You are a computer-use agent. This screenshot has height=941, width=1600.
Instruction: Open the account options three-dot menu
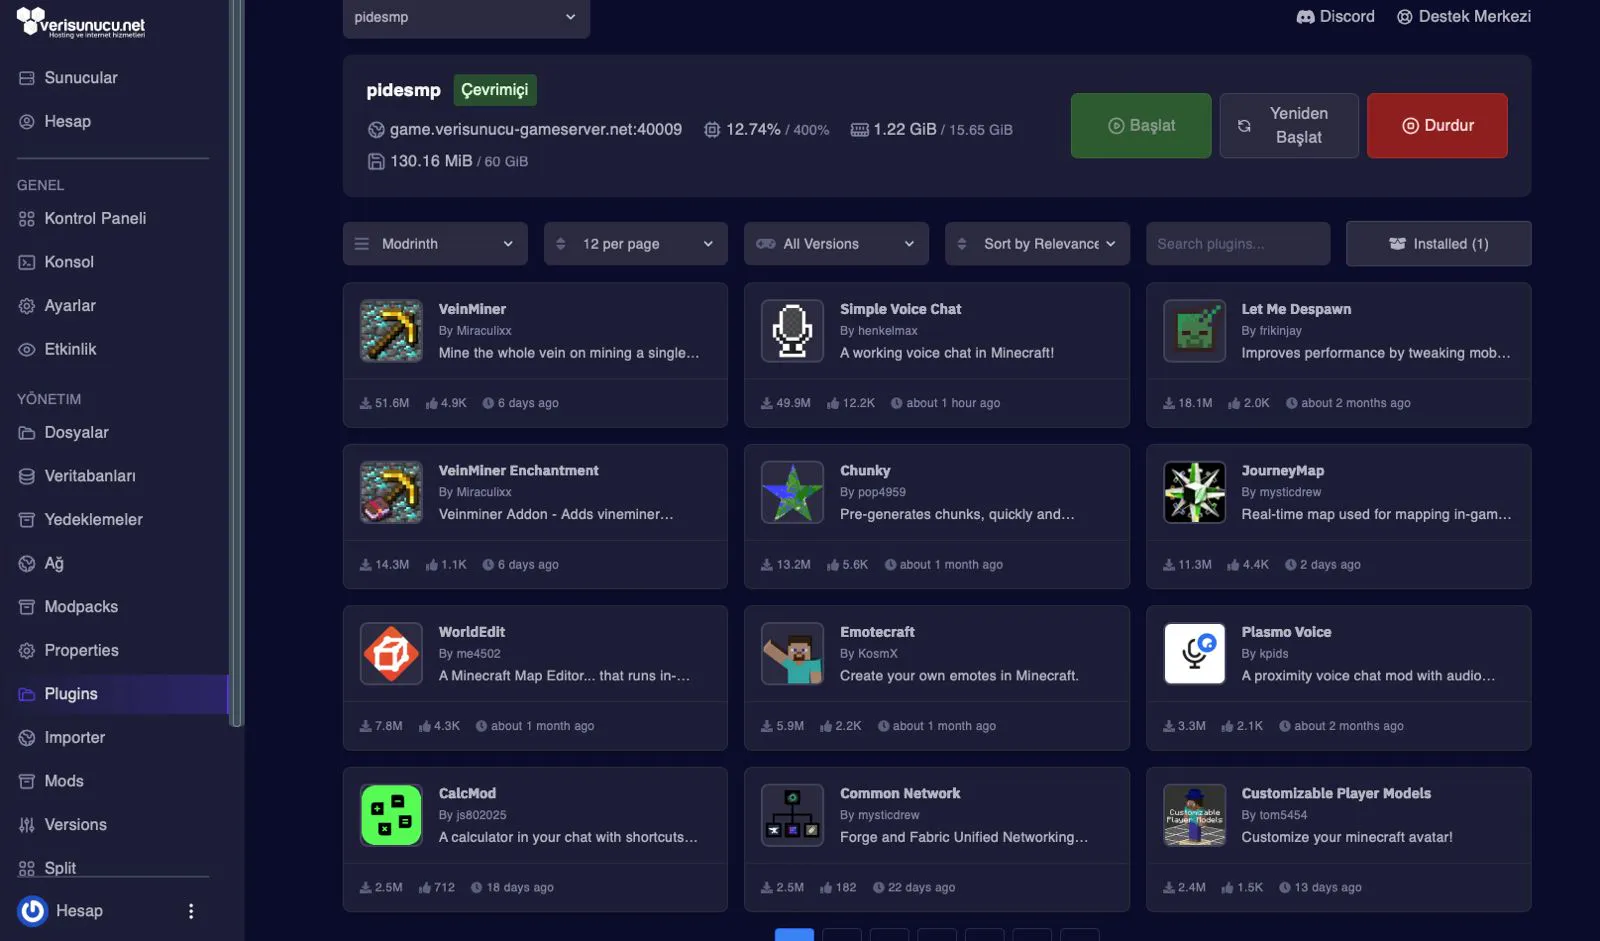point(191,911)
